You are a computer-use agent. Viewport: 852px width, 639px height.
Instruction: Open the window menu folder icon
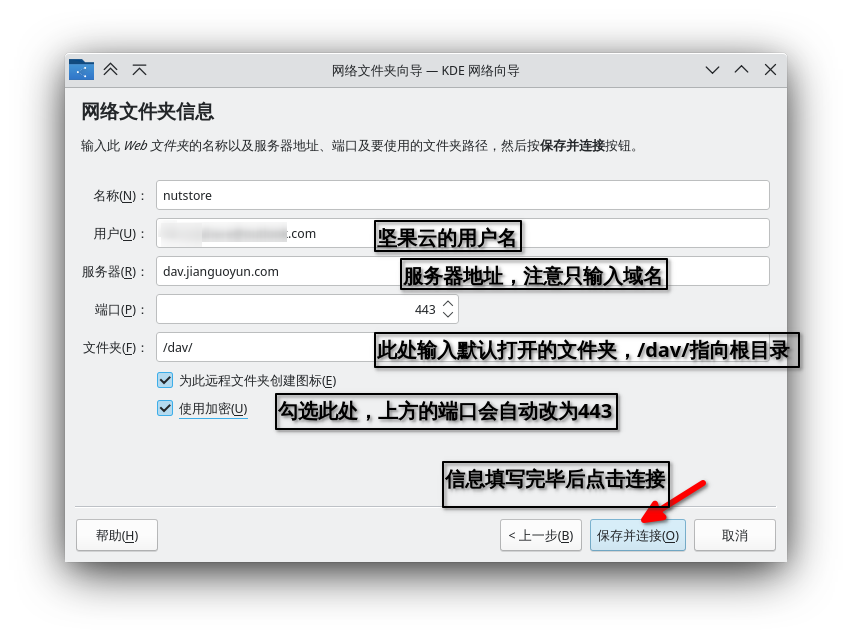[x=81, y=70]
